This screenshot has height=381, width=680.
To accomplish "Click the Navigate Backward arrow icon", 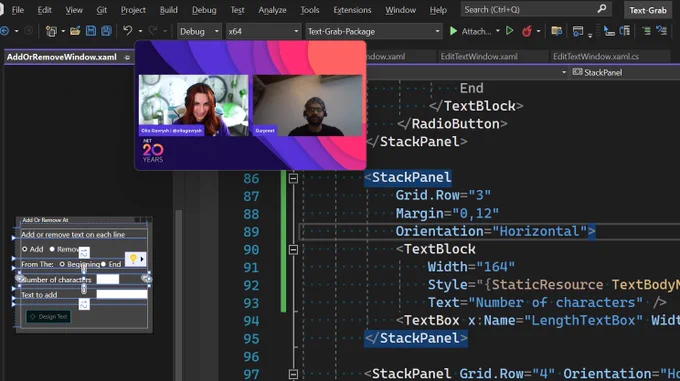I will click(x=5, y=31).
